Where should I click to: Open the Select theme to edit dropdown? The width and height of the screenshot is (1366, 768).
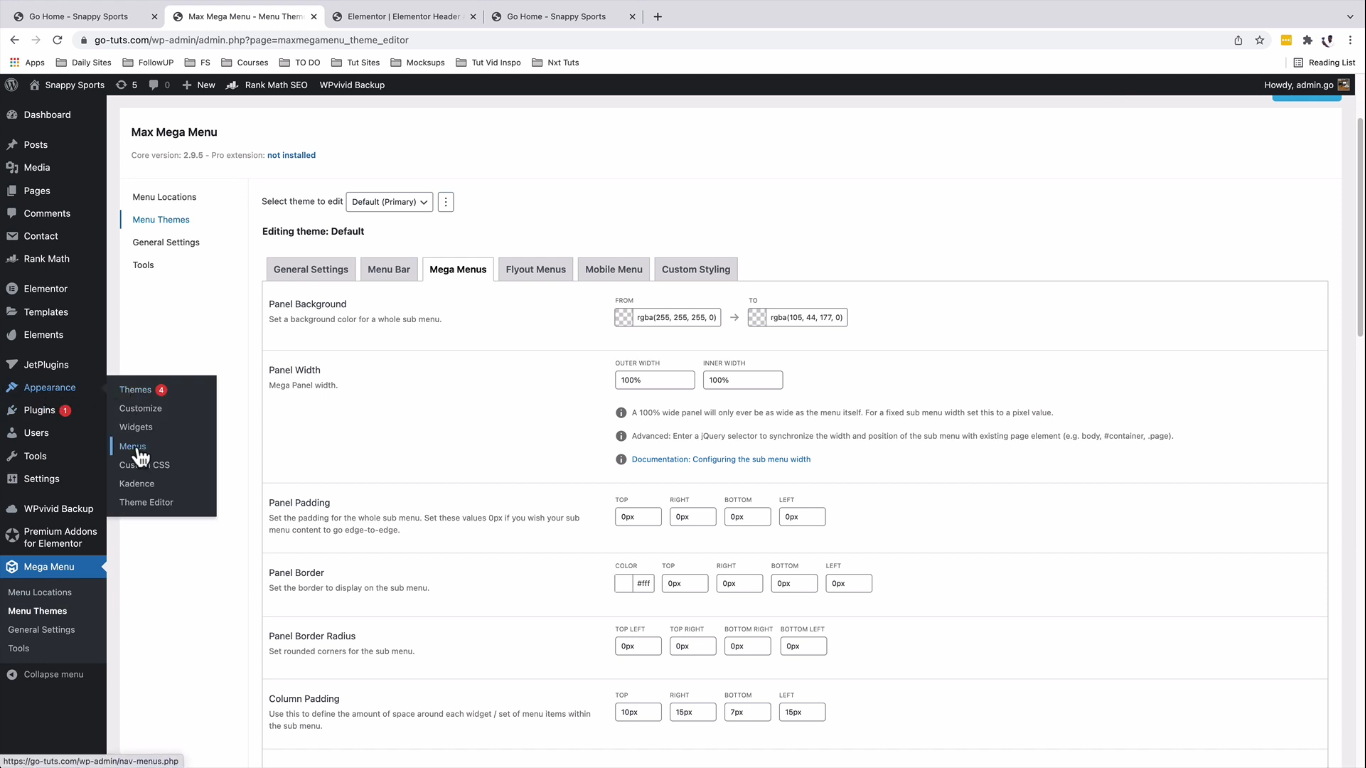(x=389, y=202)
